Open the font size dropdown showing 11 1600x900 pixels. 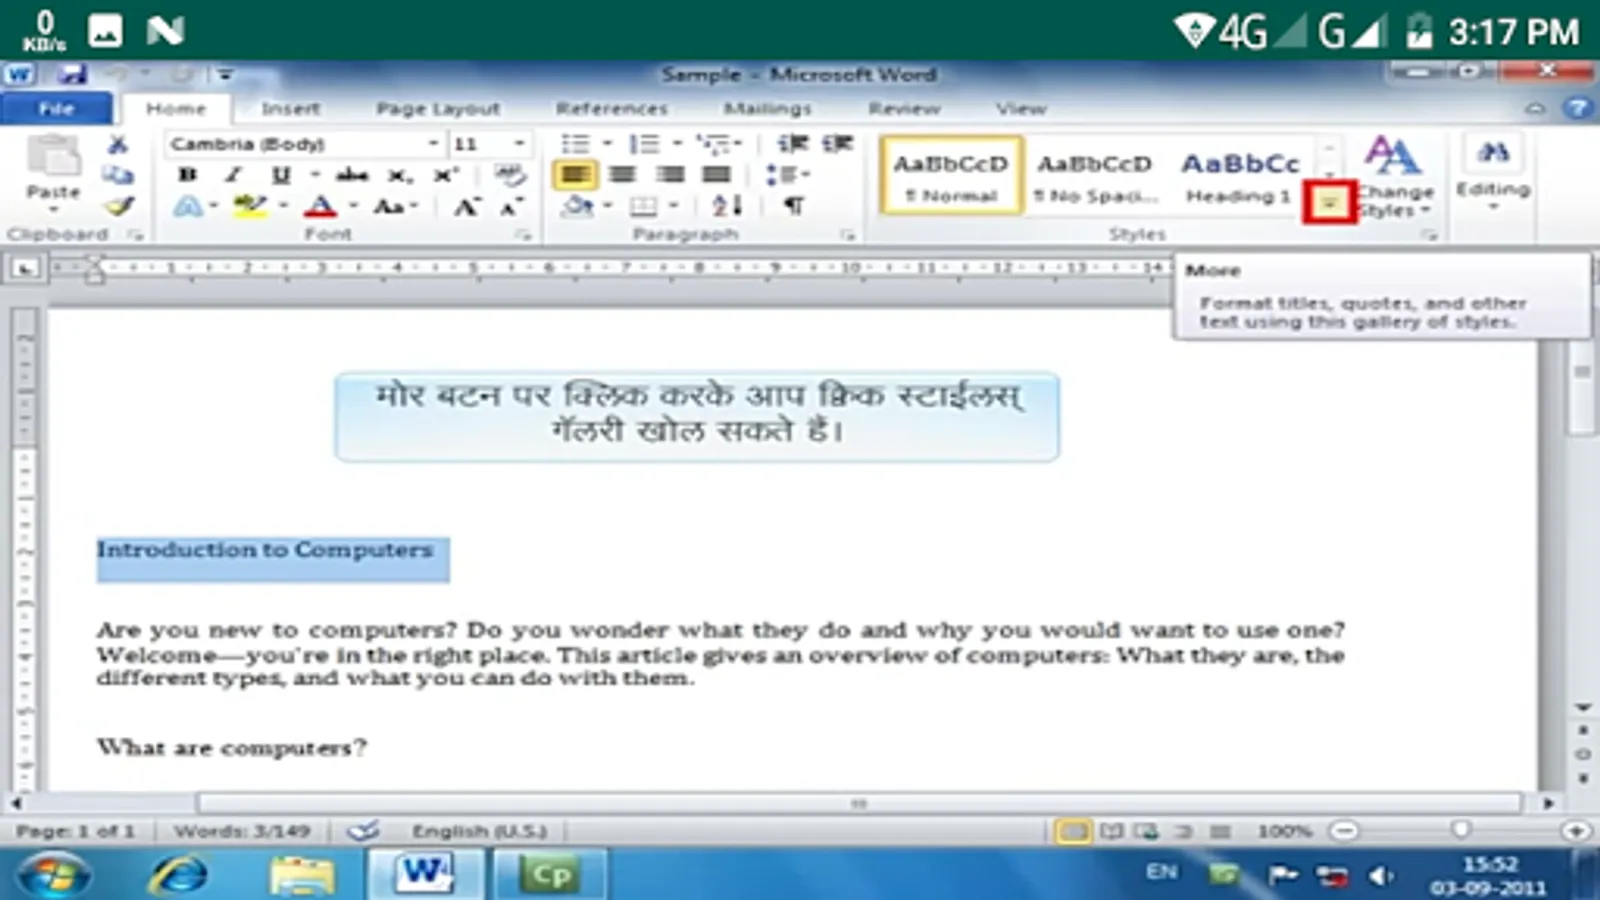click(519, 144)
